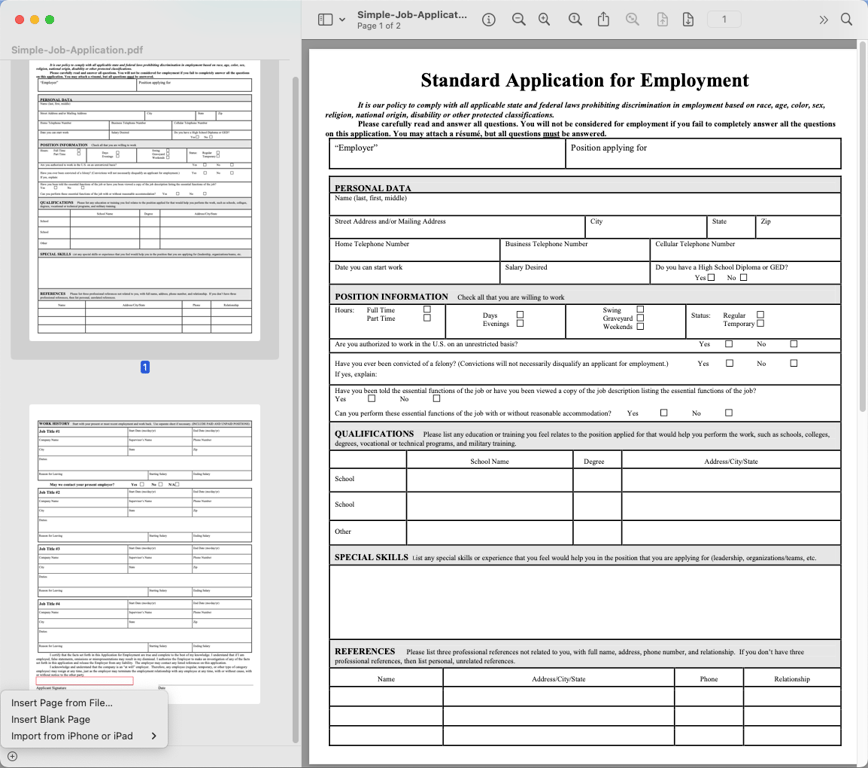Open the Search magnifier in toolbar

[846, 19]
